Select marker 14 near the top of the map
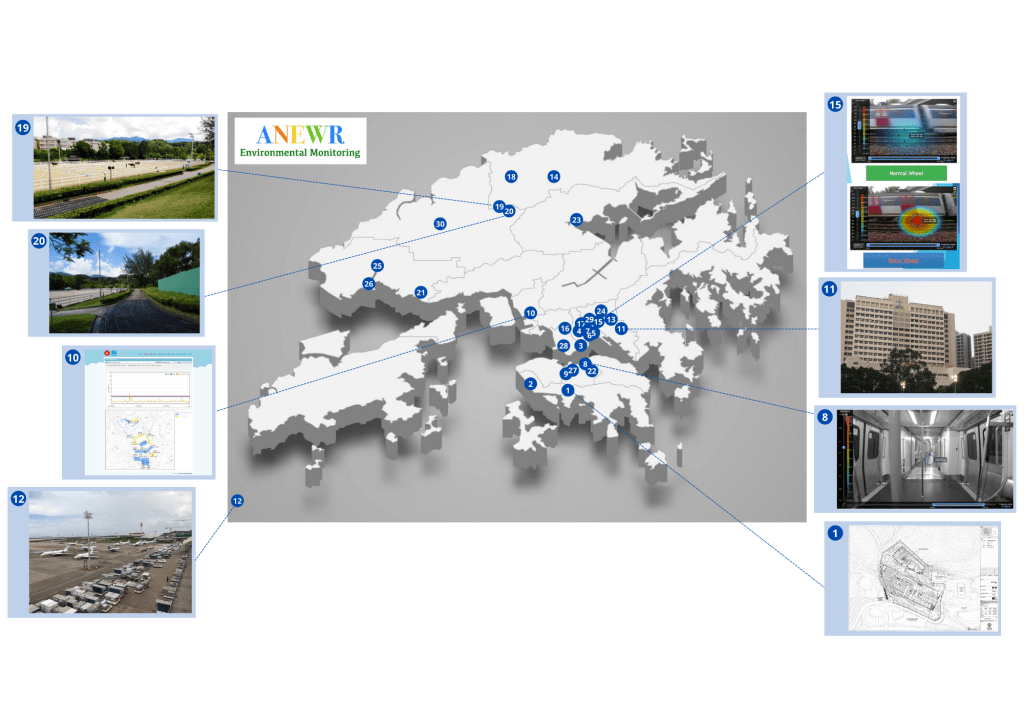The width and height of the screenshot is (1024, 726). (x=552, y=174)
